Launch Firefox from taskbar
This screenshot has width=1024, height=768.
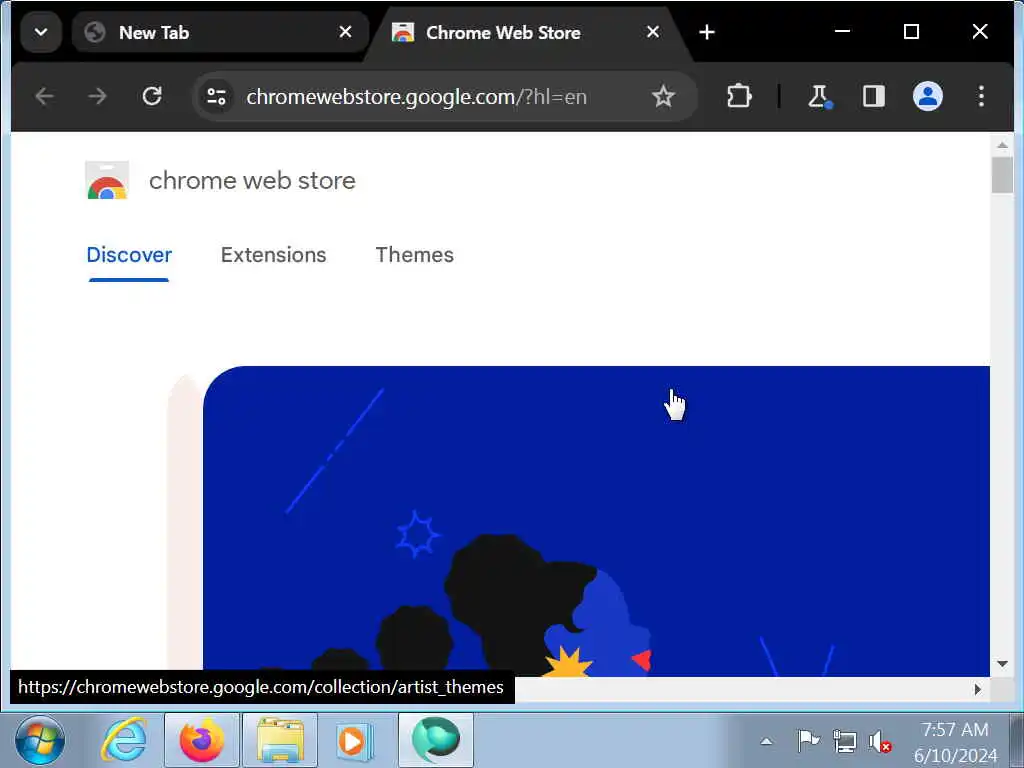pyautogui.click(x=202, y=740)
